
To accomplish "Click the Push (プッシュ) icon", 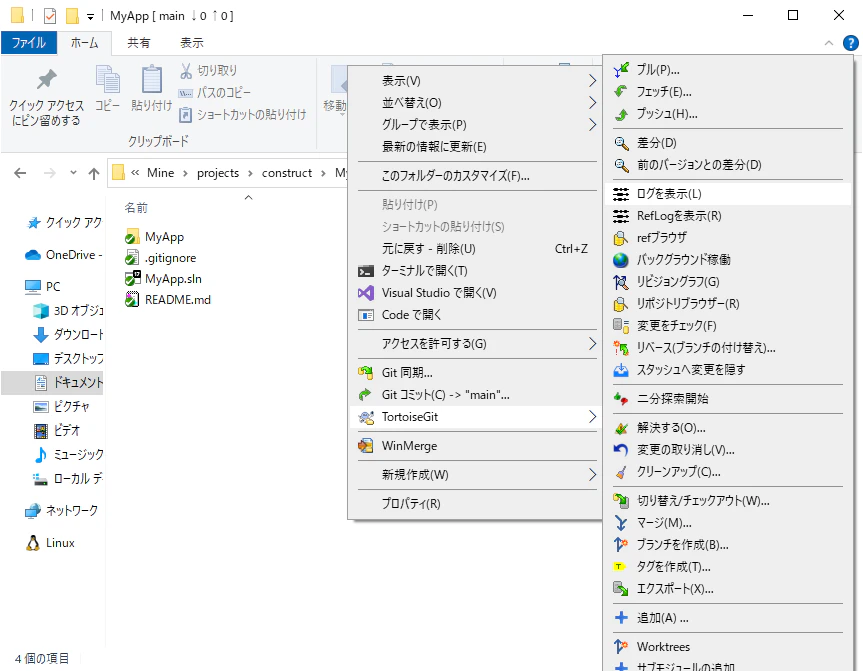I will point(621,114).
